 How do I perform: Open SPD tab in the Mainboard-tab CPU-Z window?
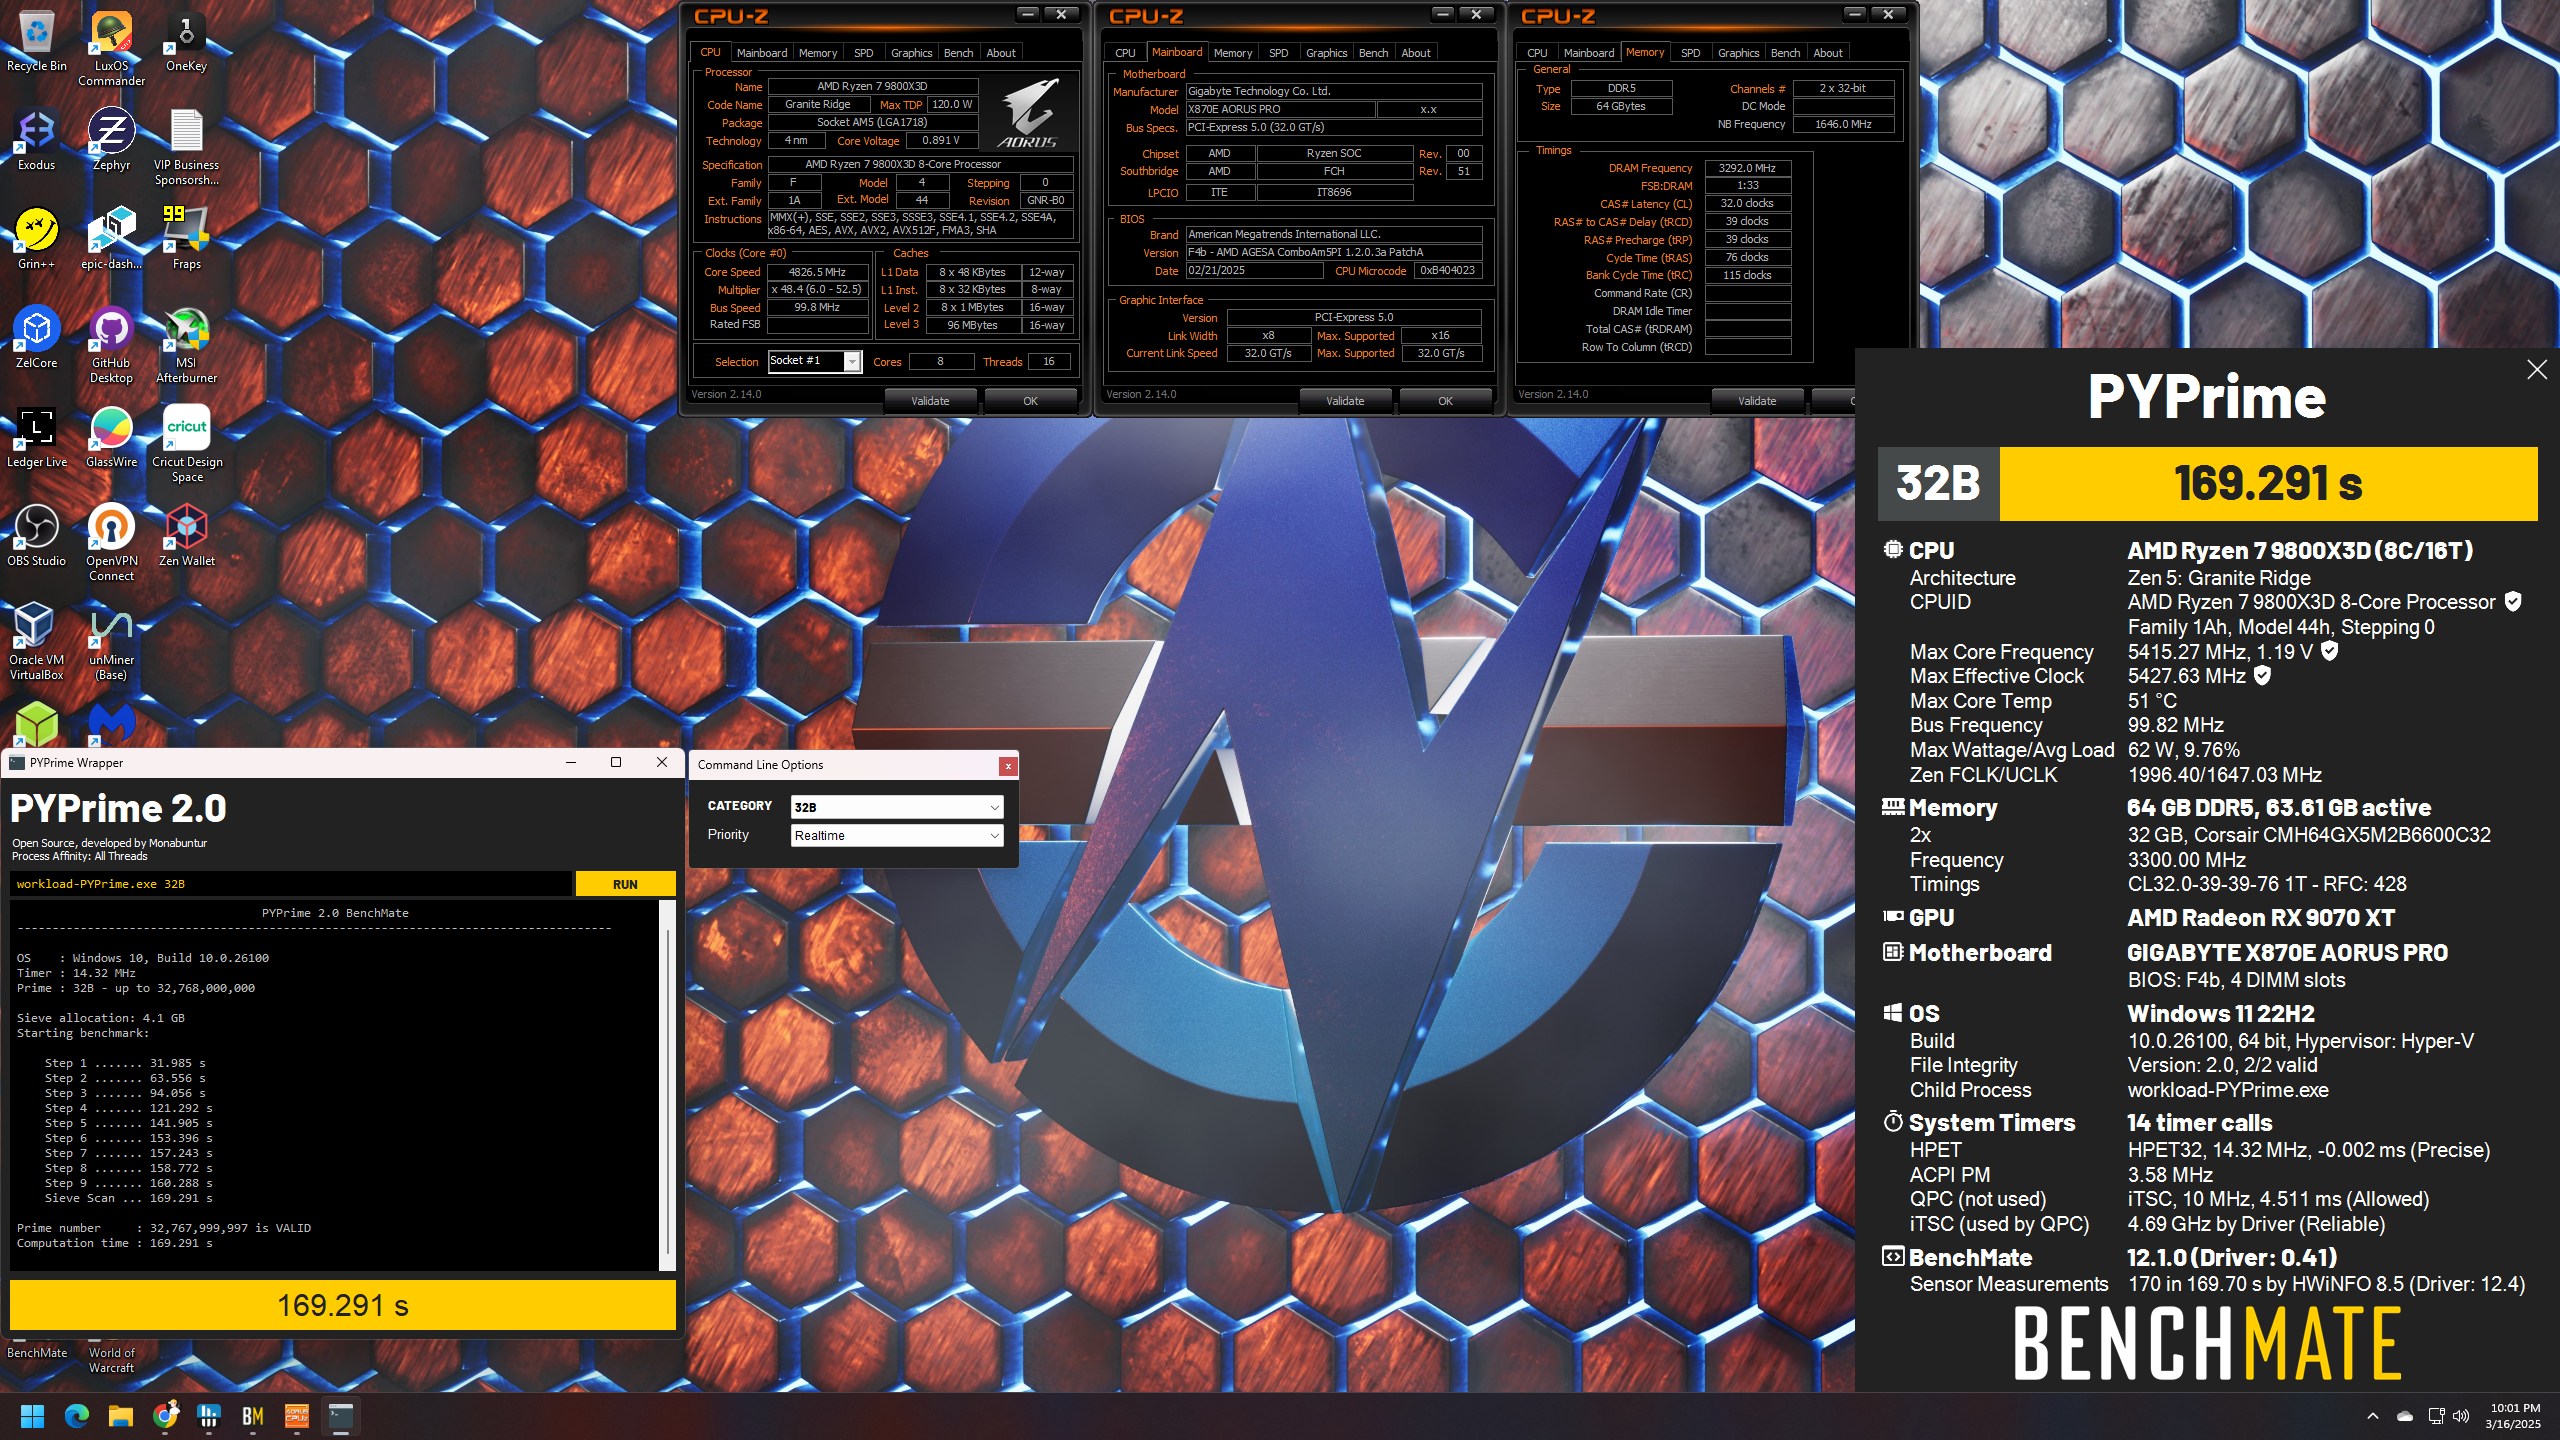point(1278,53)
